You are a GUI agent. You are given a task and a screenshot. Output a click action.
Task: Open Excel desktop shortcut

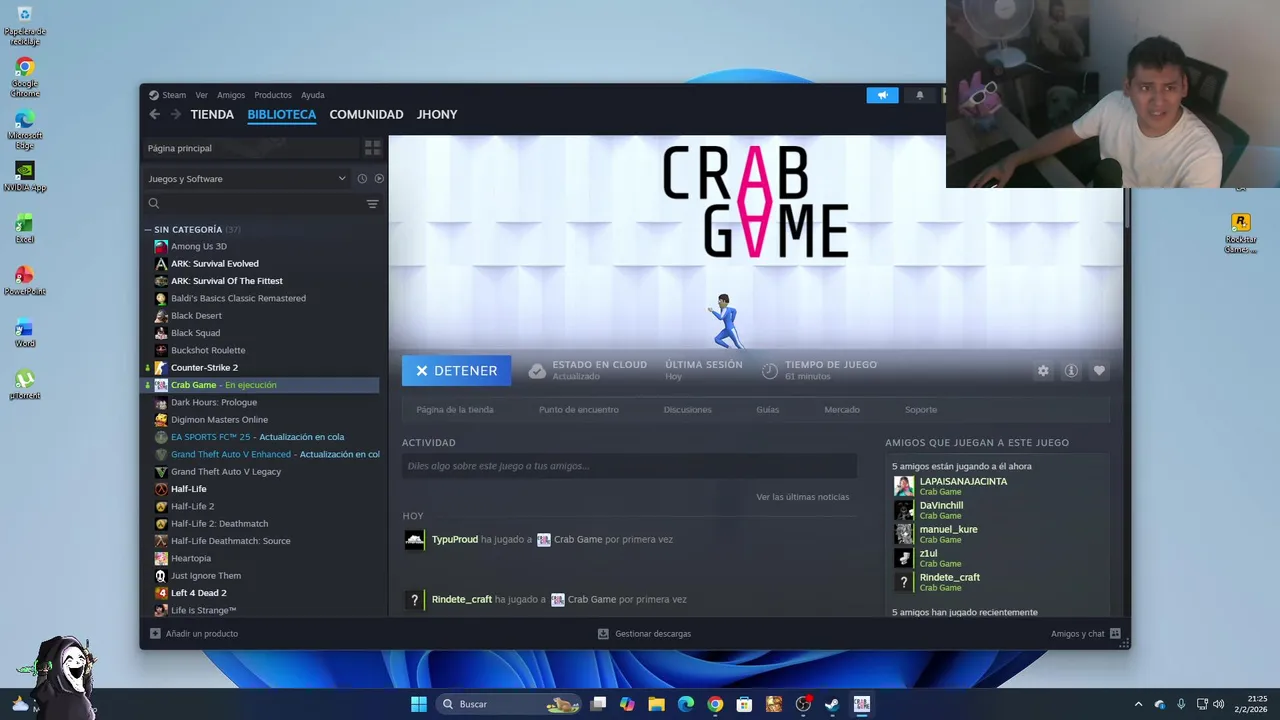click(x=24, y=228)
